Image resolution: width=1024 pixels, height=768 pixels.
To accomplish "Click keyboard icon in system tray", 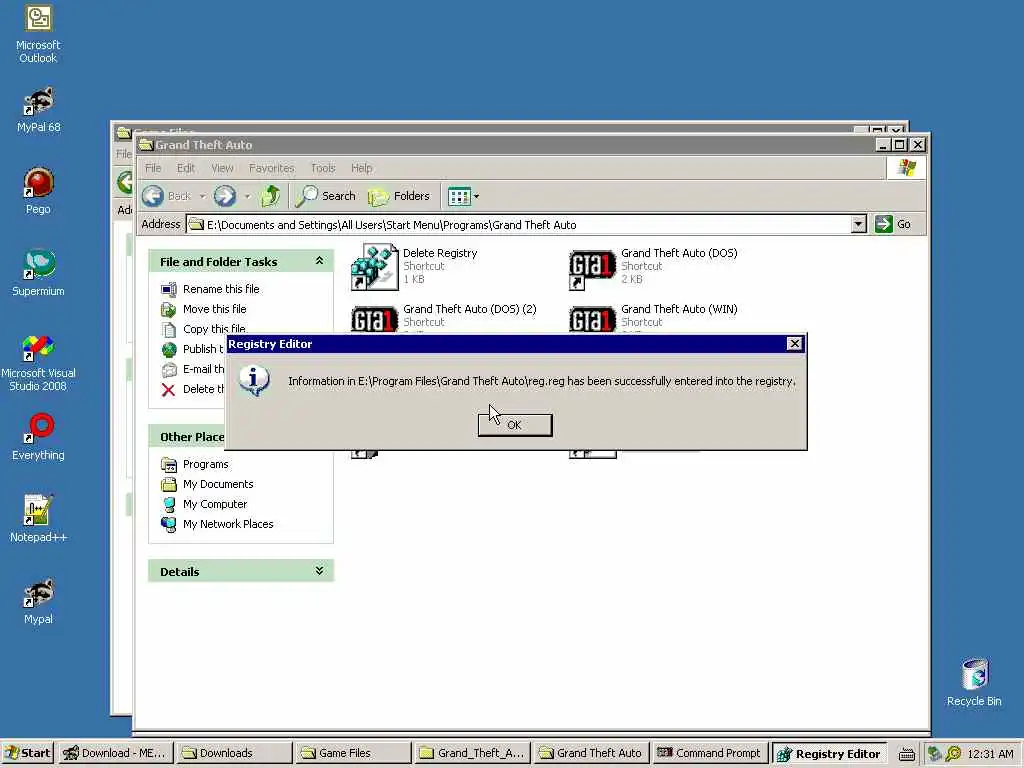I will coord(906,754).
